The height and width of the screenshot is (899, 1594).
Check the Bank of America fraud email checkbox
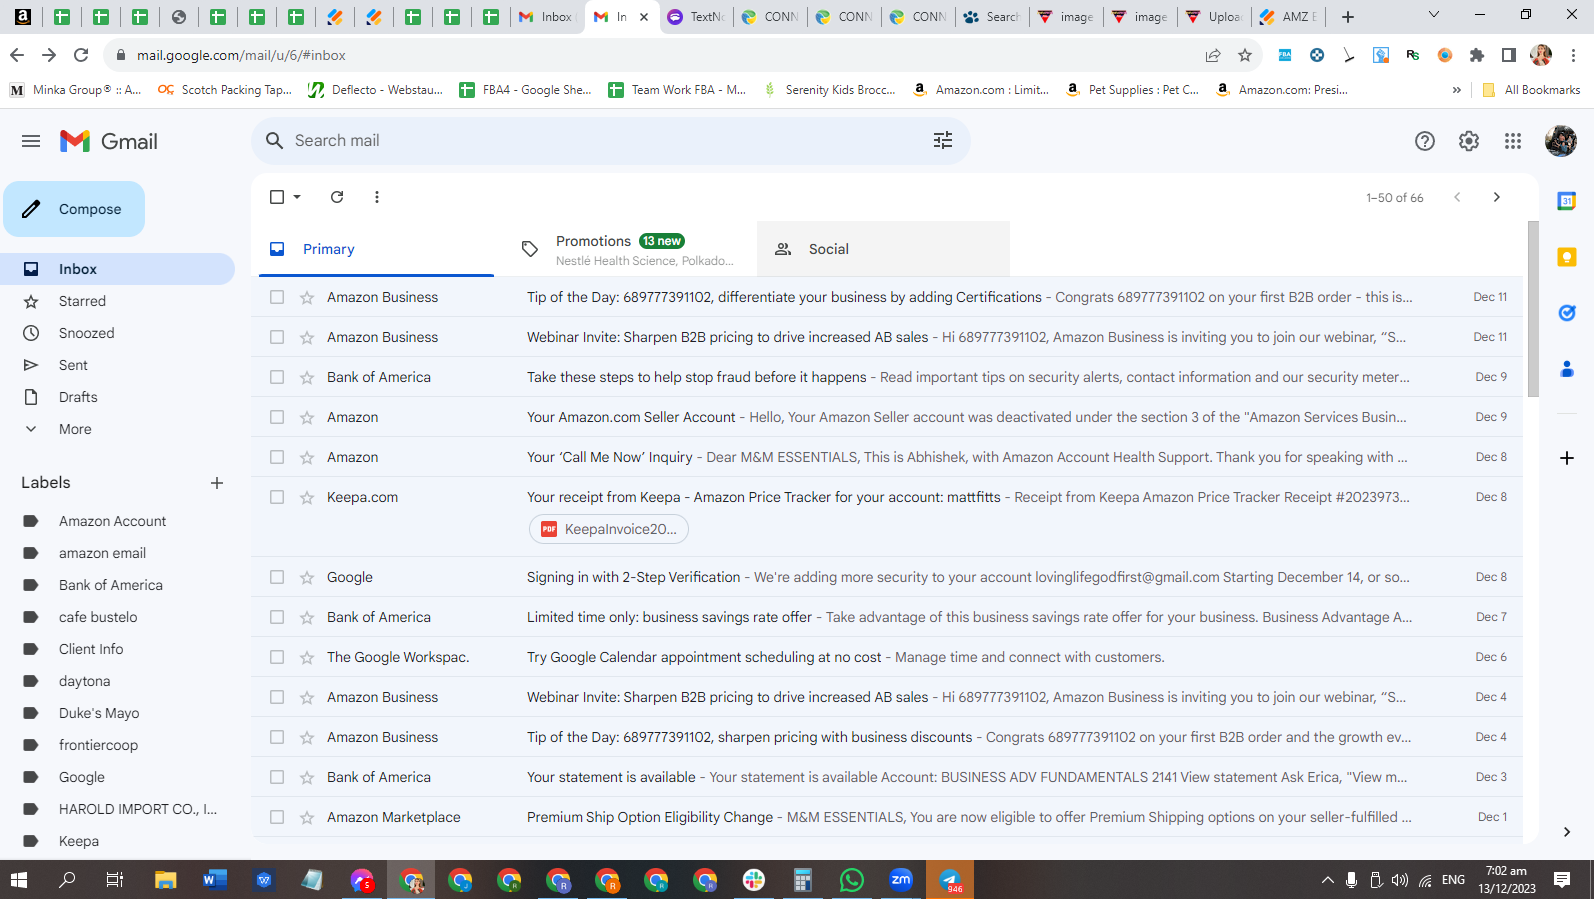click(277, 377)
